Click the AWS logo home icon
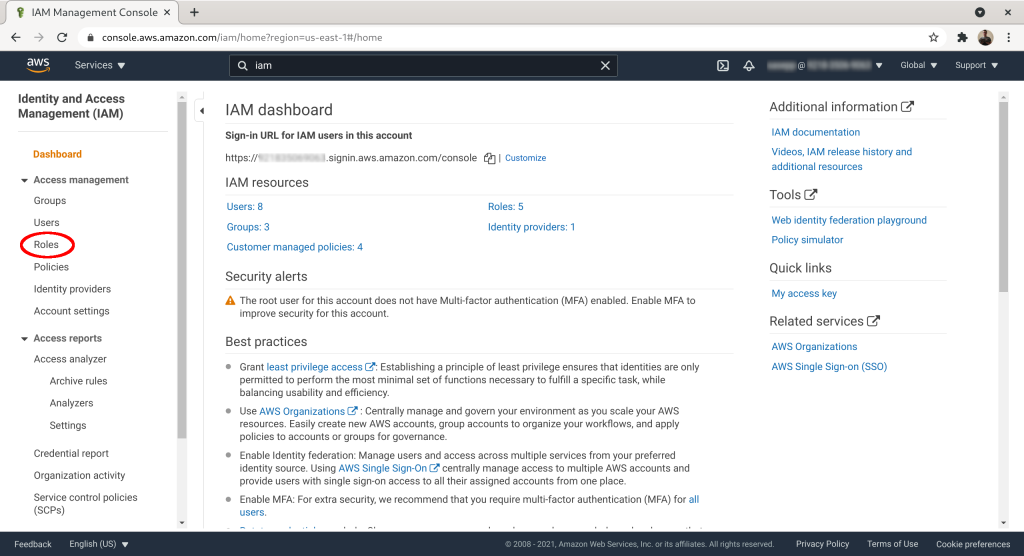 click(39, 65)
